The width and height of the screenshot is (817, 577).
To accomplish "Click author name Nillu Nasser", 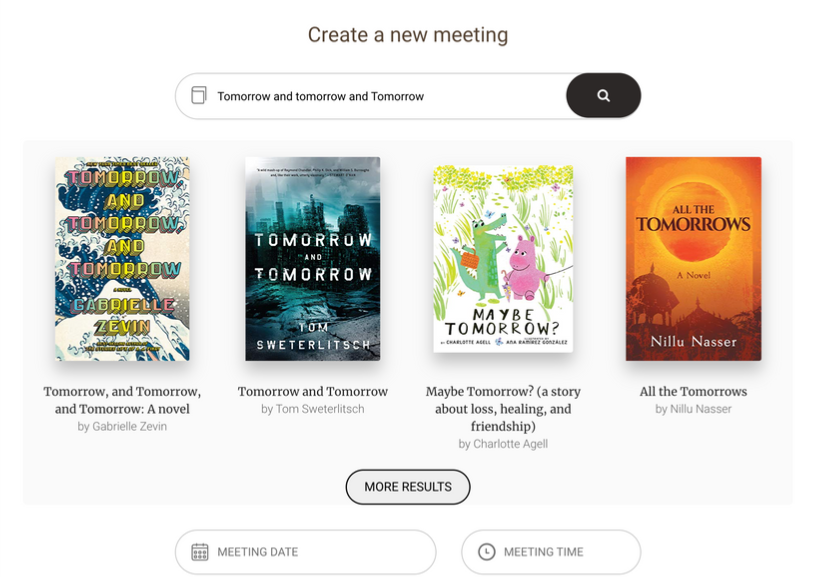I will click(x=693, y=409).
